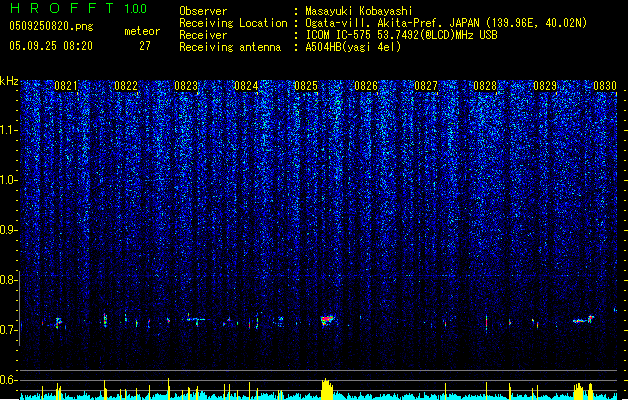Click the 'meteor' label
629x400 pixels.
click(142, 31)
